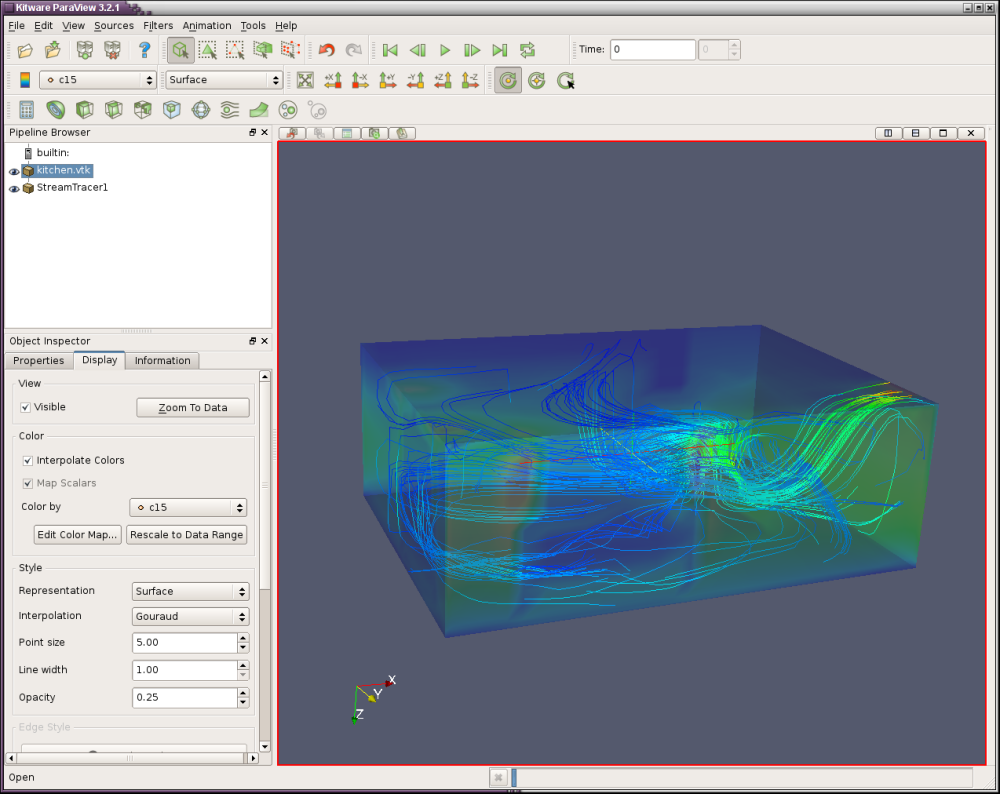Viewport: 1000px width, 794px height.
Task: Set view direction to +X
Action: click(333, 80)
